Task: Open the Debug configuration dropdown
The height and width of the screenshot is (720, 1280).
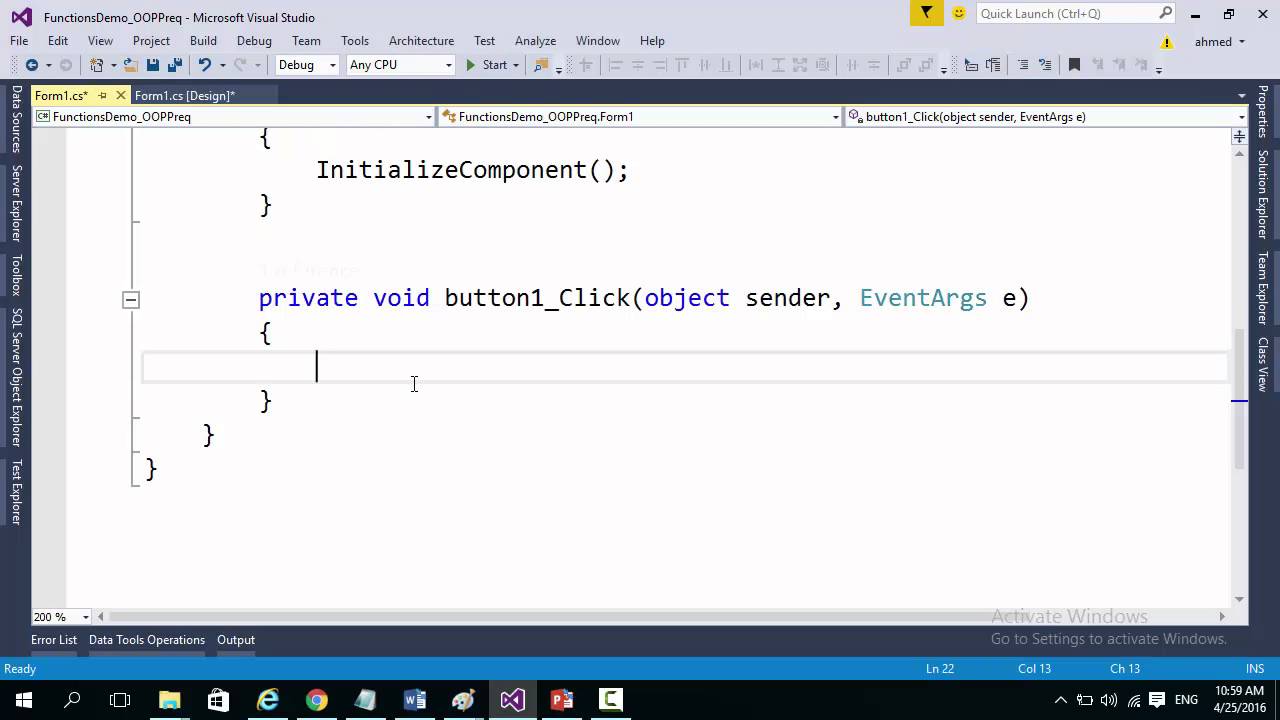Action: 308,65
